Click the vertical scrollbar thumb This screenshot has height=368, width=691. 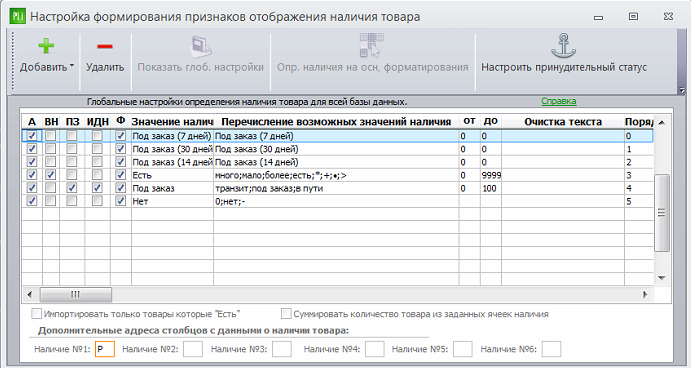661,213
